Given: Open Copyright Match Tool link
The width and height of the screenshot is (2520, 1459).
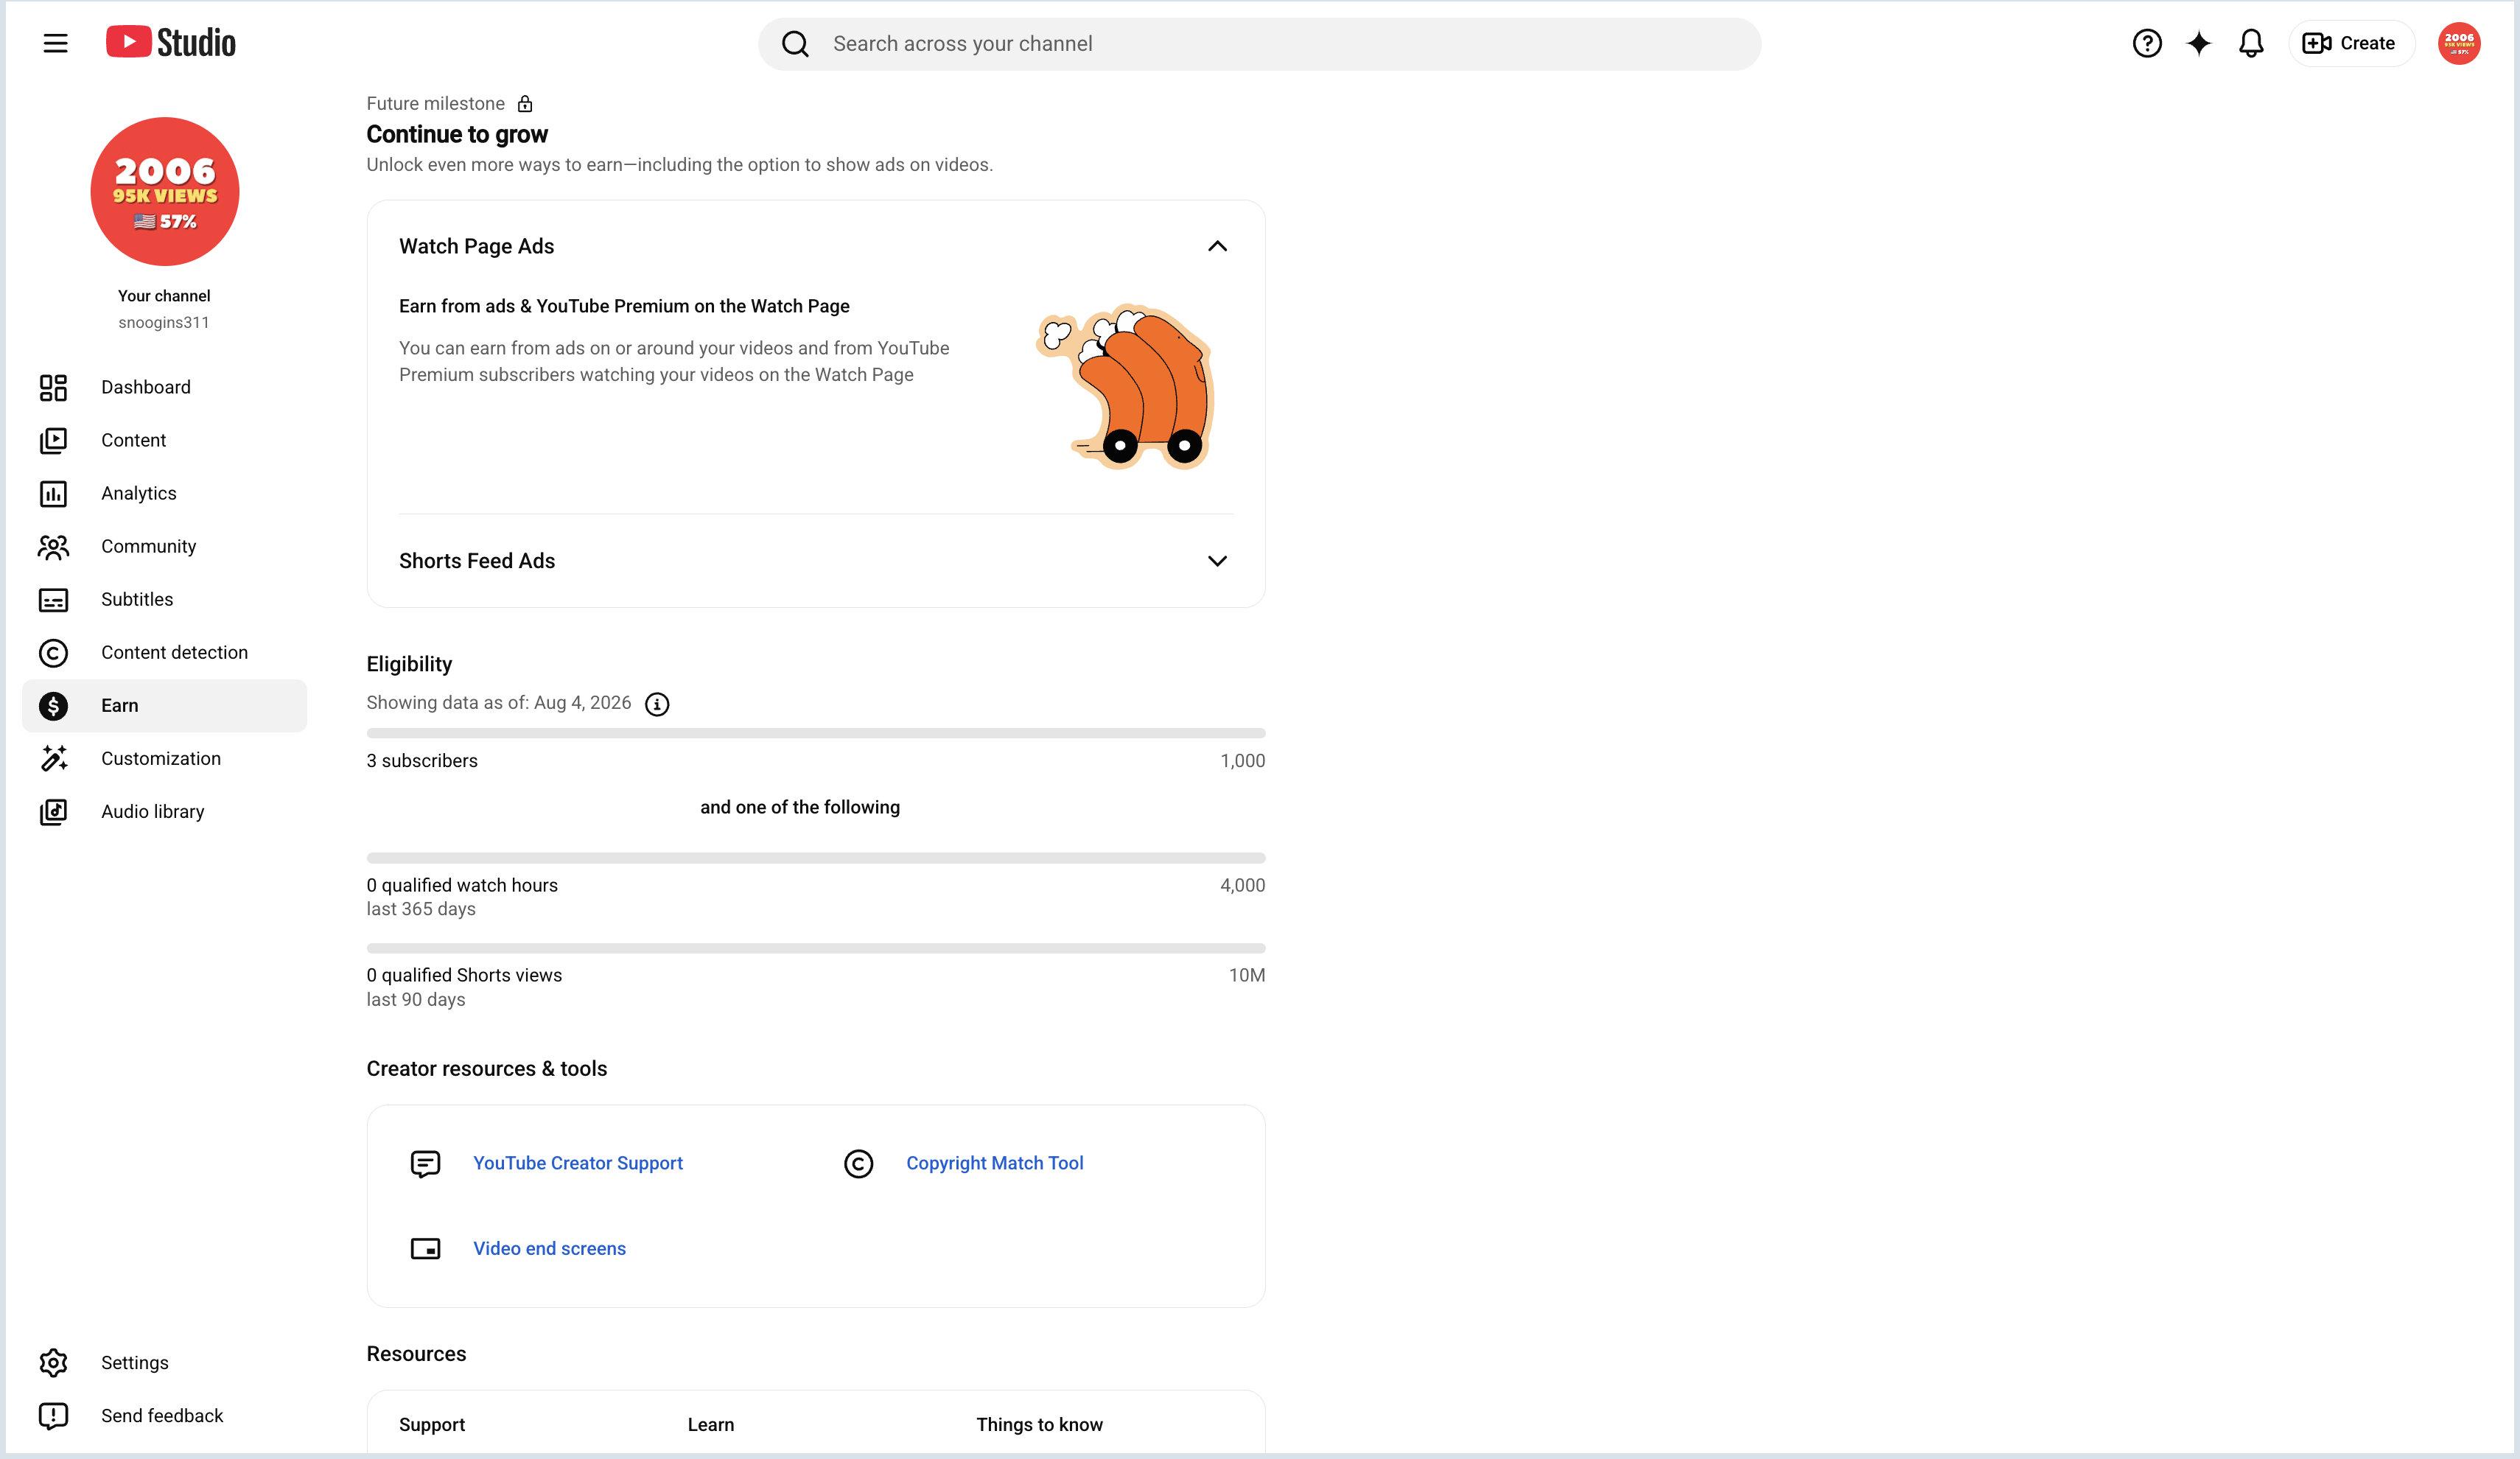Looking at the screenshot, I should pos(995,1163).
